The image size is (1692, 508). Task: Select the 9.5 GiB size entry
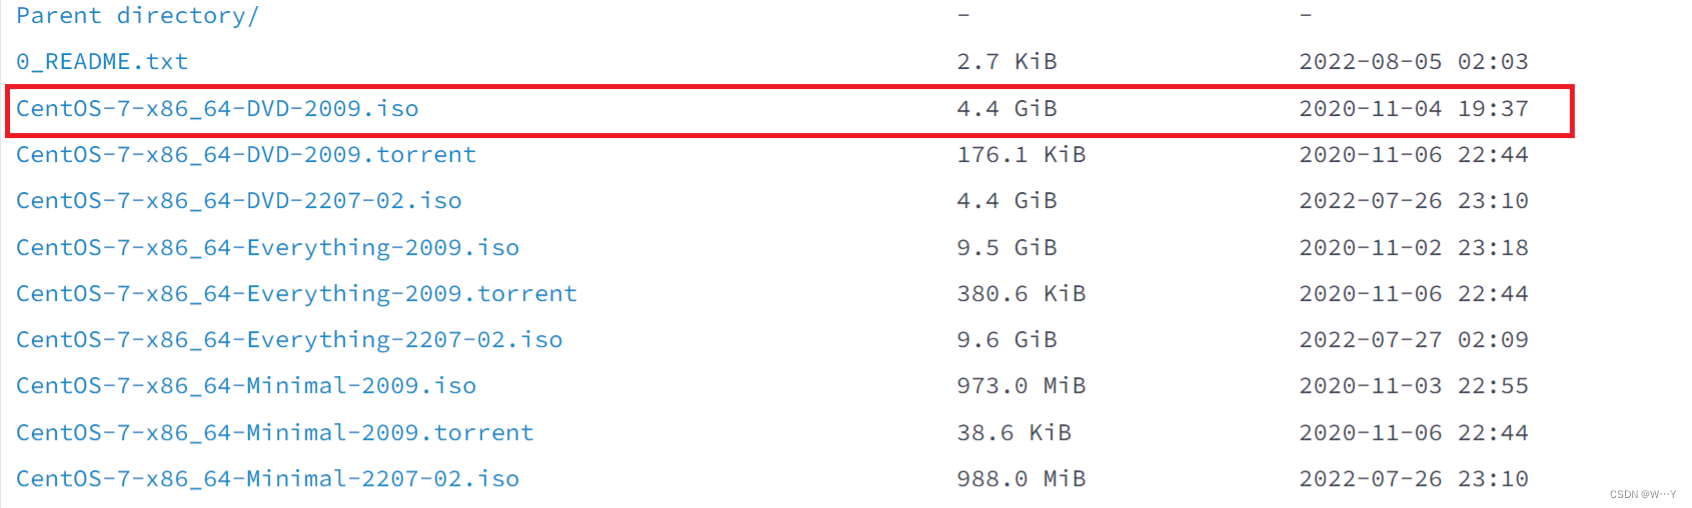pyautogui.click(x=1006, y=248)
